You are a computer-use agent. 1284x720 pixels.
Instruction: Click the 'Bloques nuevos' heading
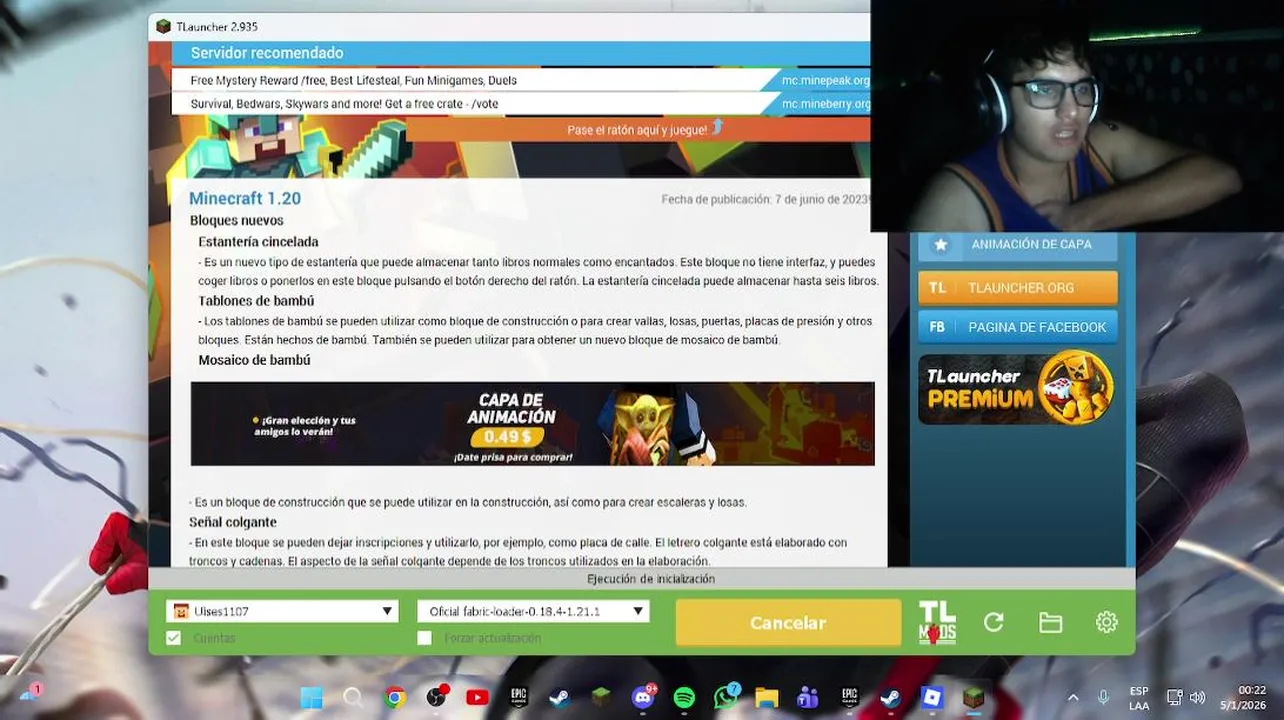[237, 220]
